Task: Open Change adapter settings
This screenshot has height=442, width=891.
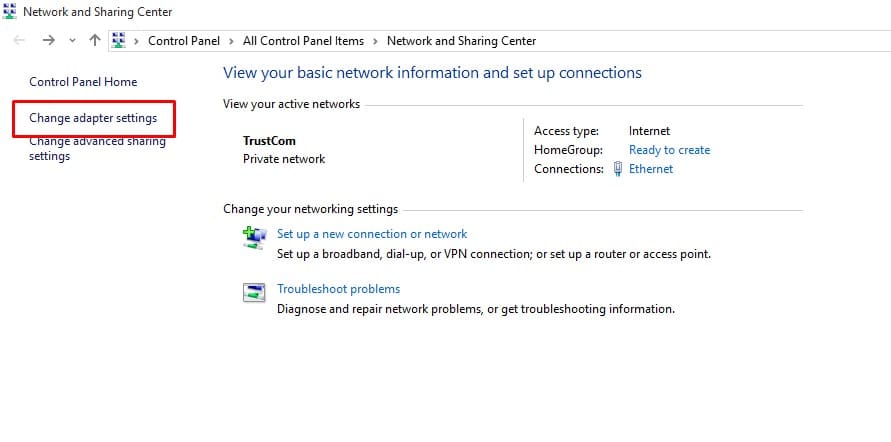Action: point(93,118)
